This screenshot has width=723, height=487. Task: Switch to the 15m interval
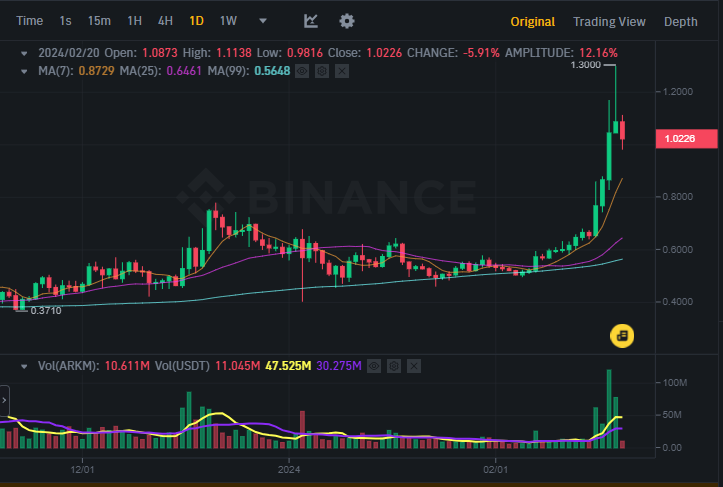(x=99, y=21)
